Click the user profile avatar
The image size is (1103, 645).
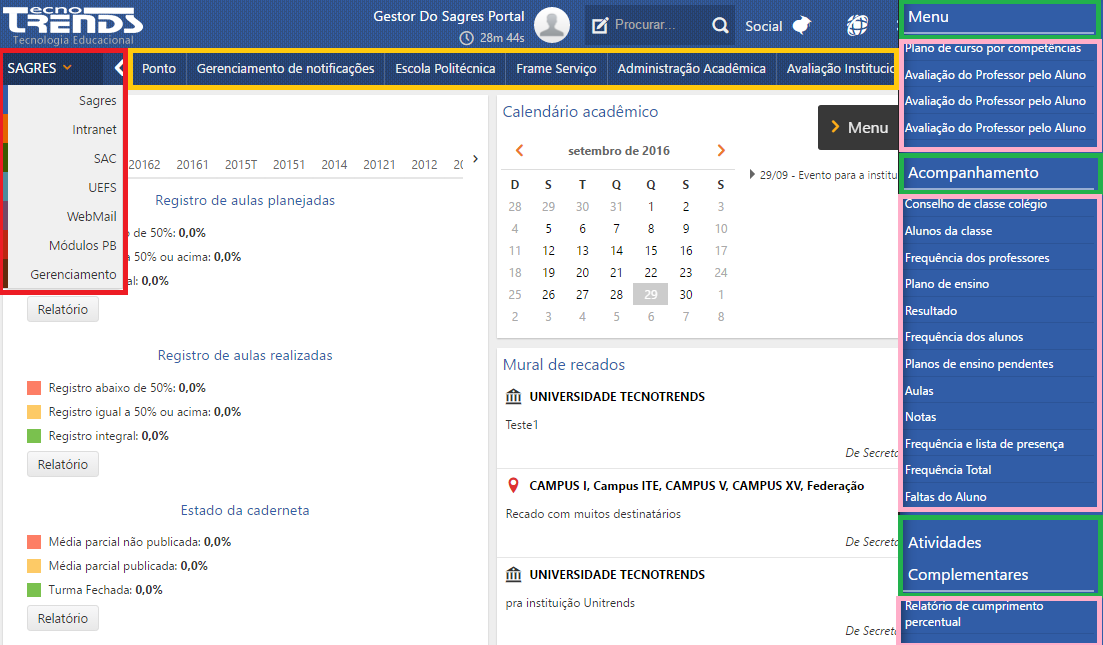tap(551, 25)
